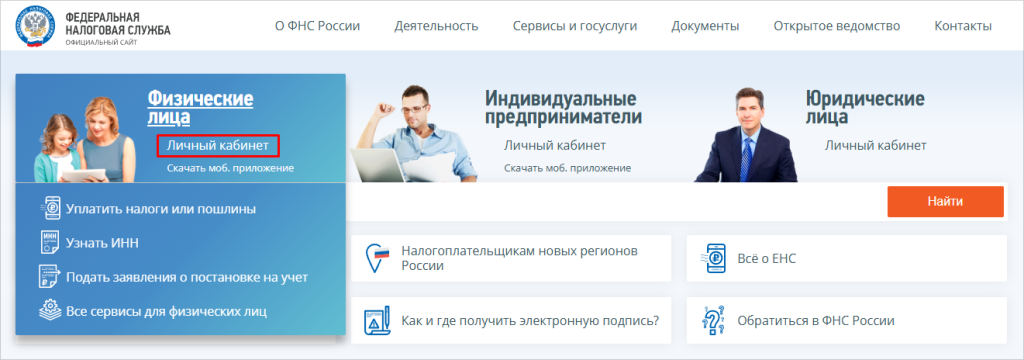The height and width of the screenshot is (360, 1024).
Task: Go to the Контакты menu item
Action: coord(963,26)
